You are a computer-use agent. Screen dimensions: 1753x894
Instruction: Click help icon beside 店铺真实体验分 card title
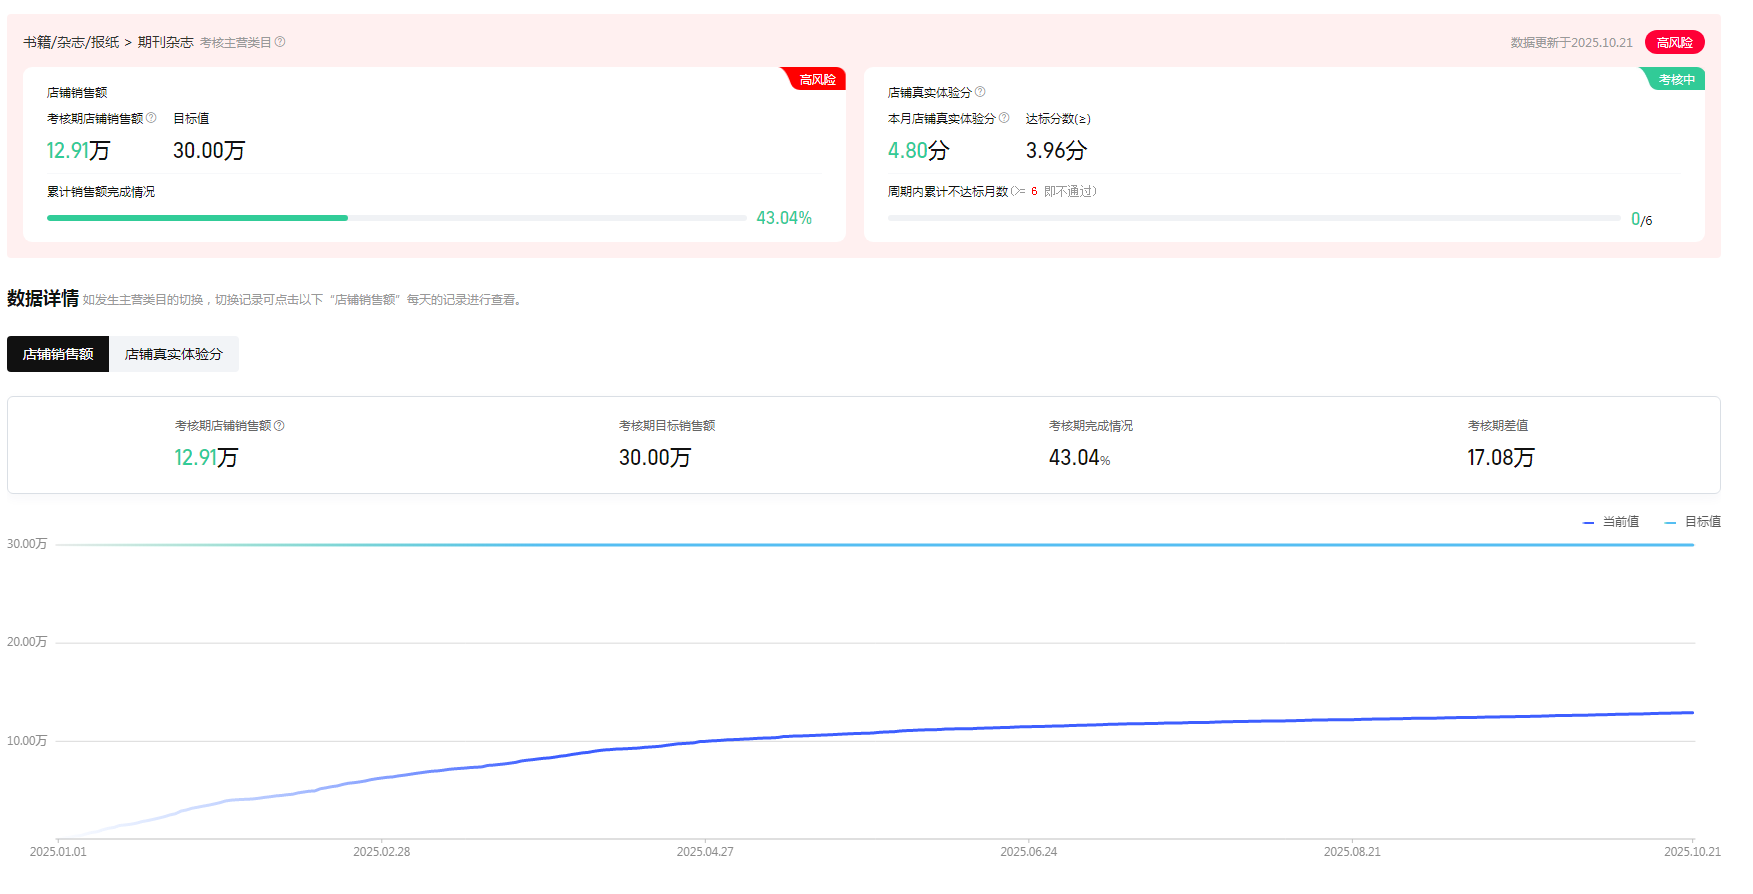(x=980, y=92)
